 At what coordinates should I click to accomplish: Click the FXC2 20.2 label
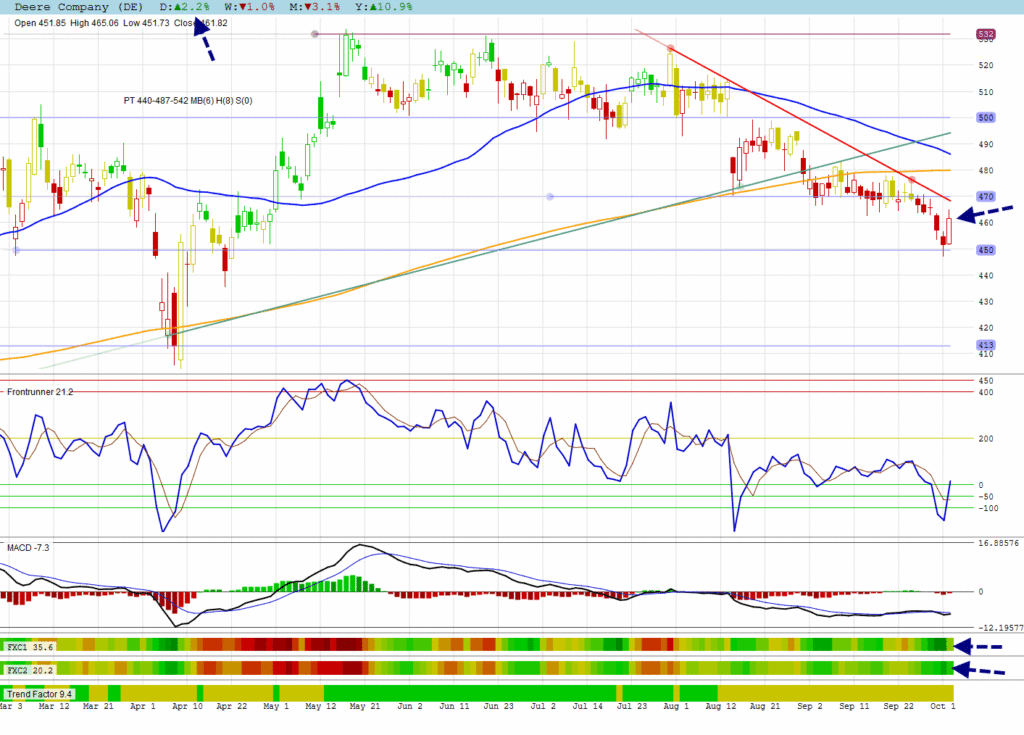(31, 670)
